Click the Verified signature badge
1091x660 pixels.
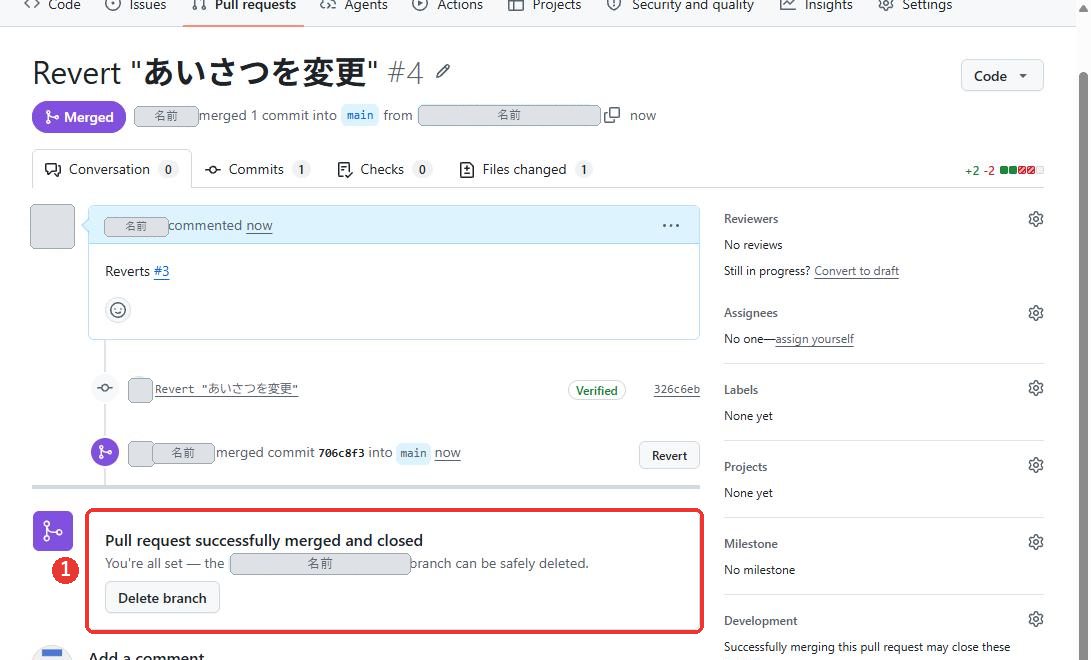(596, 390)
